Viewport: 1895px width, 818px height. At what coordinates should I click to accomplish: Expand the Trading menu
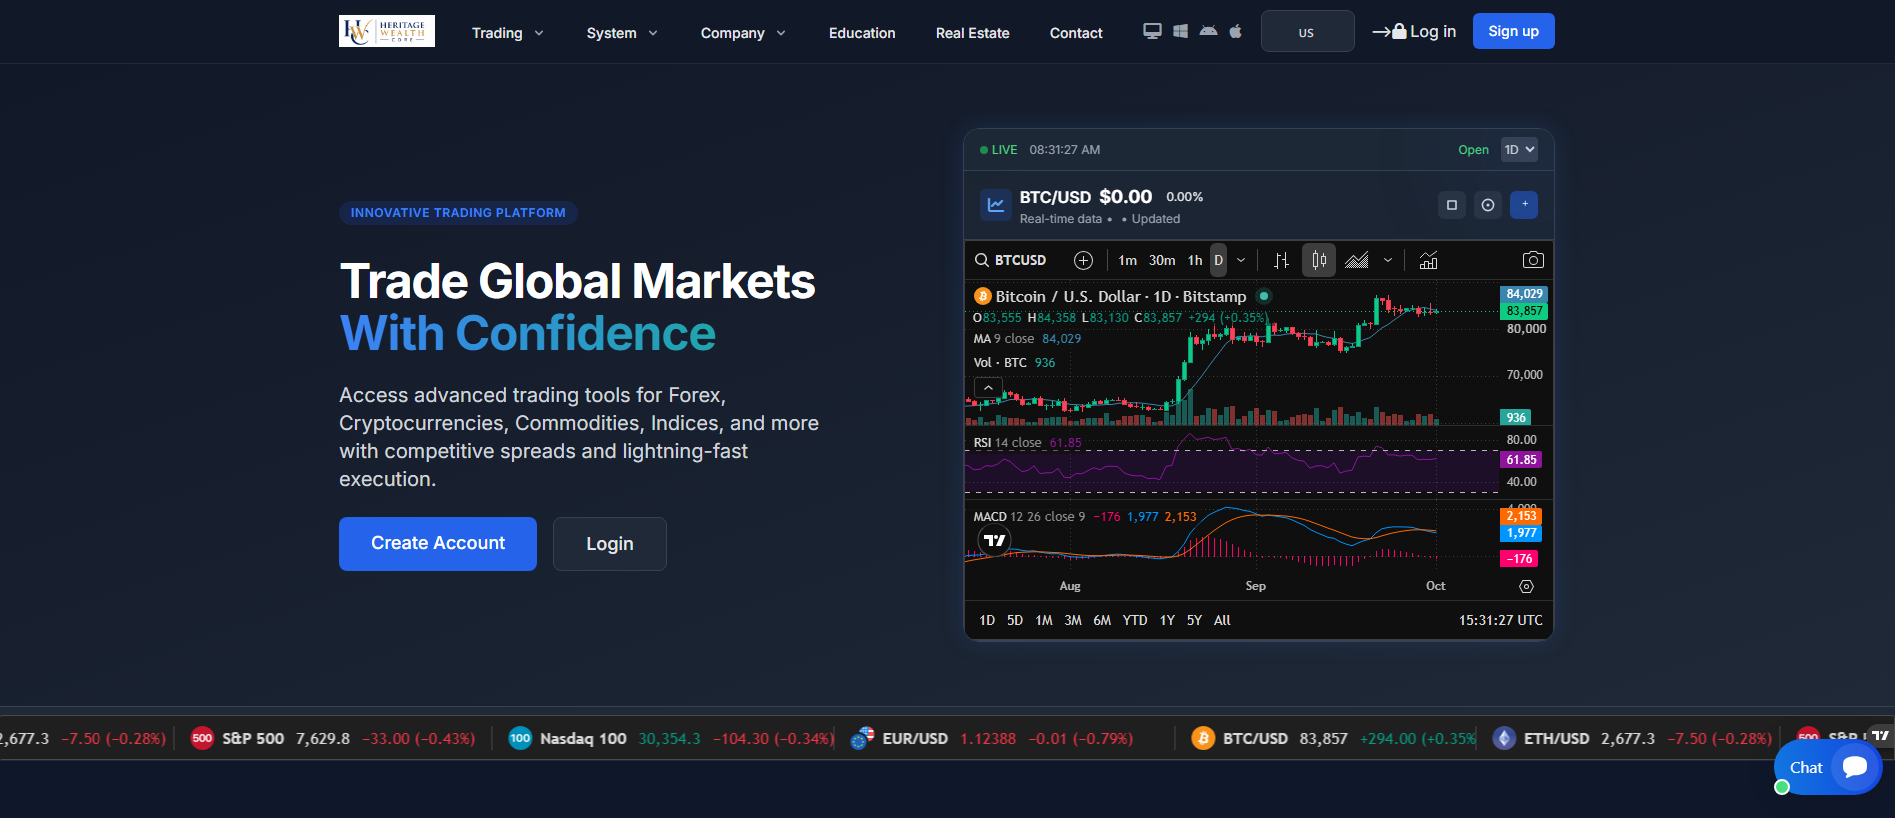point(508,33)
